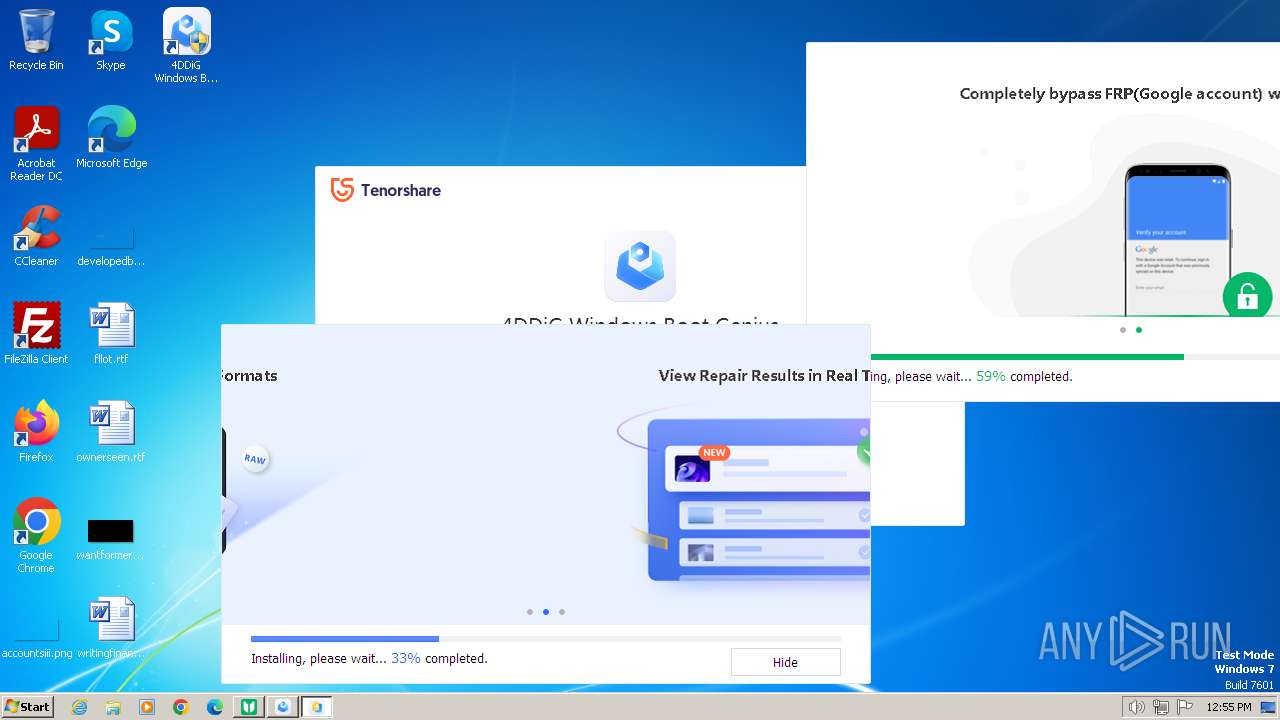Open the Microsoft Edge desktop shortcut
The height and width of the screenshot is (720, 1280).
[x=111, y=138]
